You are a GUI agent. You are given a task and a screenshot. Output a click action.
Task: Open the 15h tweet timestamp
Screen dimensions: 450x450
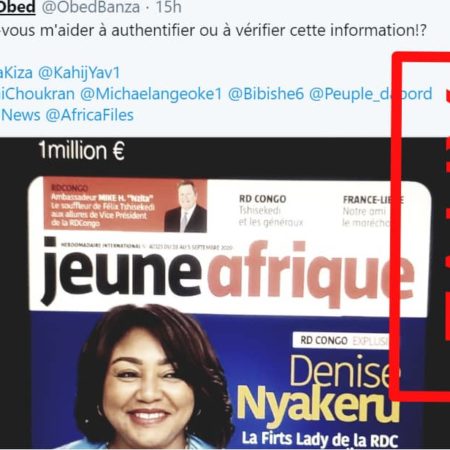169,7
